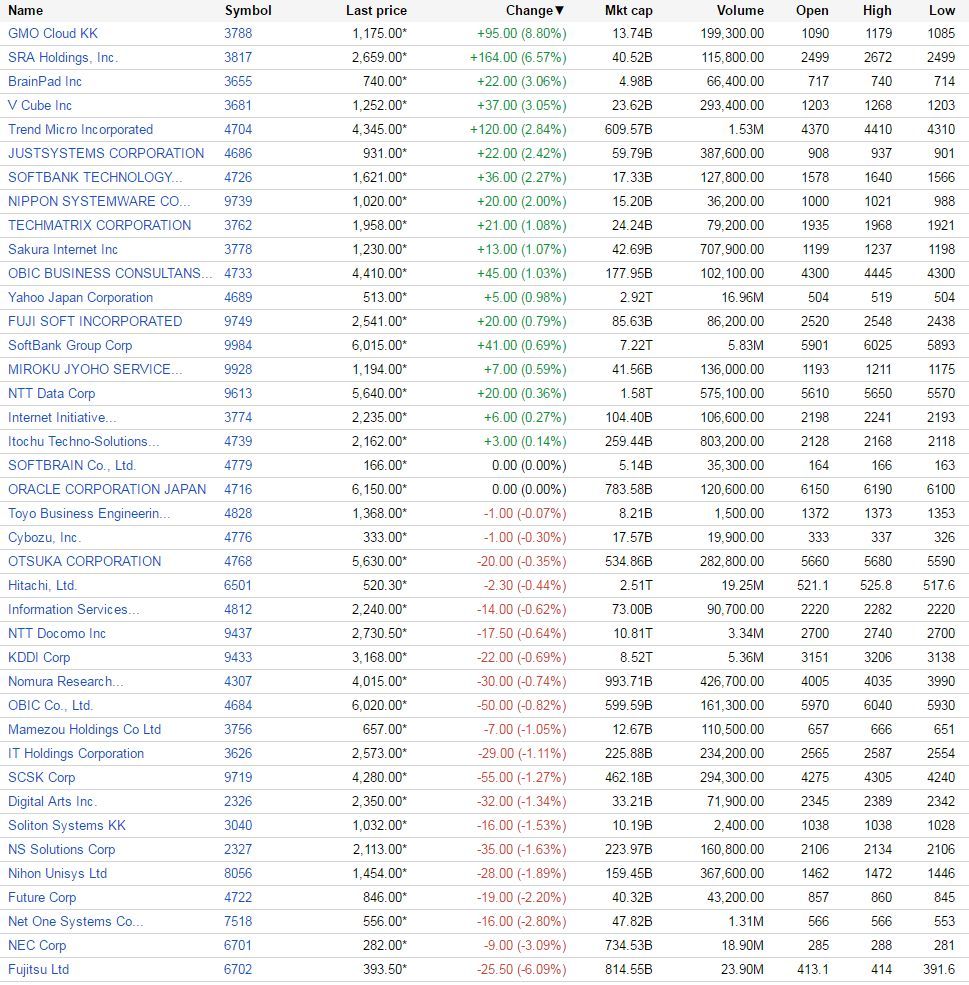Sort by the Last price column header
Screen dimensions: 969x985
coord(376,11)
